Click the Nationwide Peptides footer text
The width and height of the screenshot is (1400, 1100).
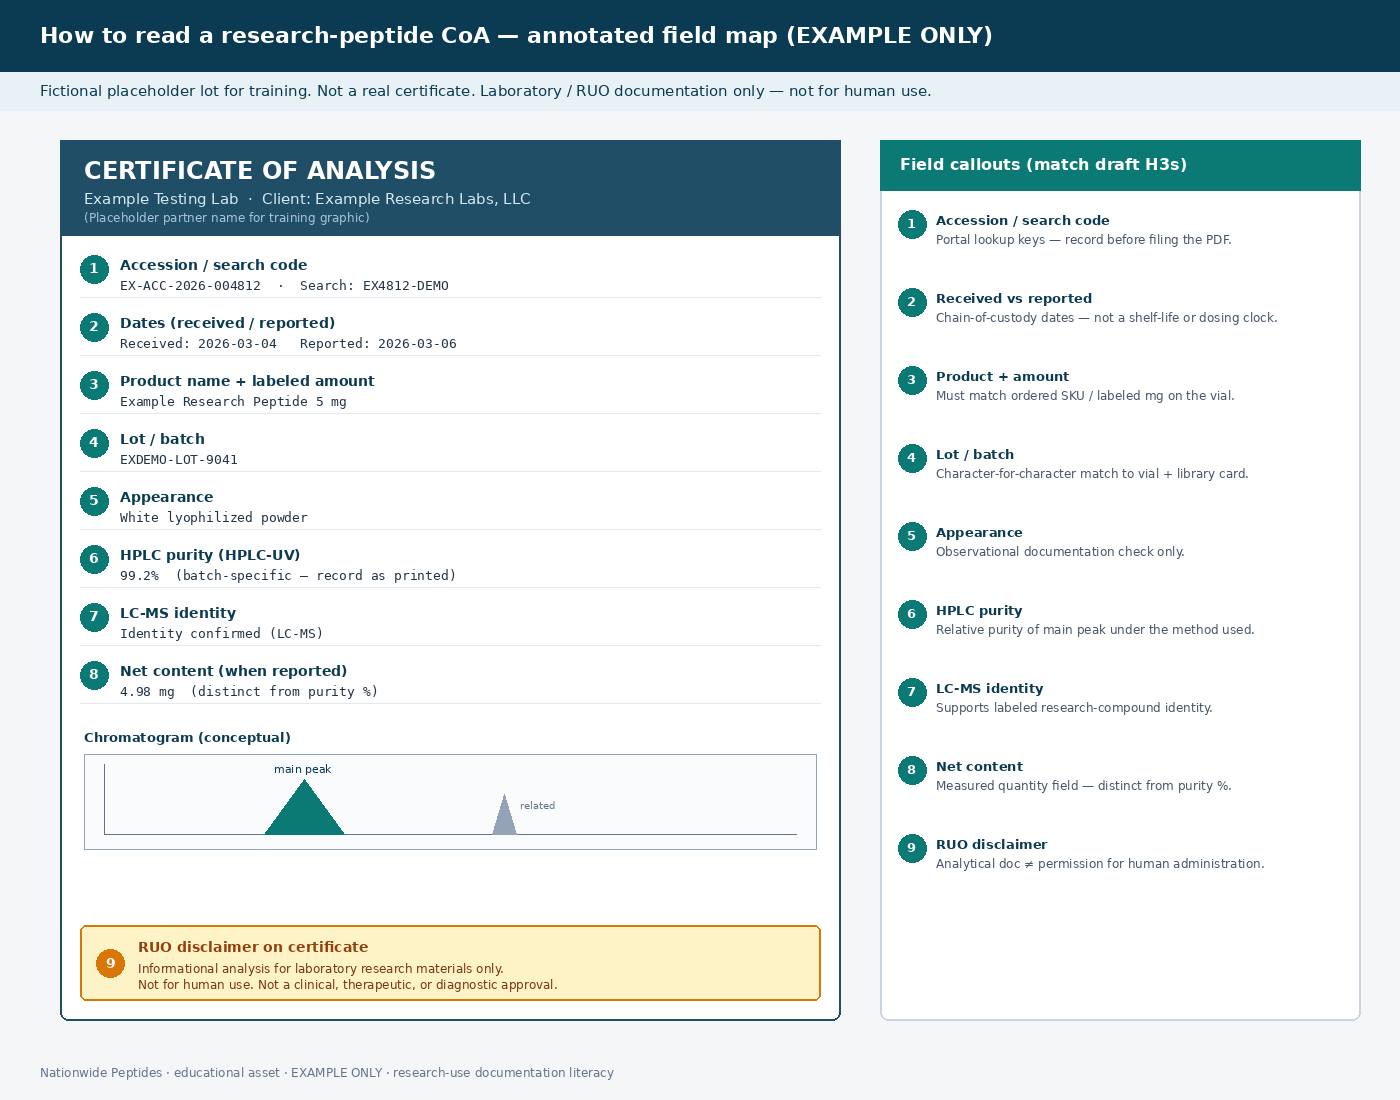[x=327, y=1073]
